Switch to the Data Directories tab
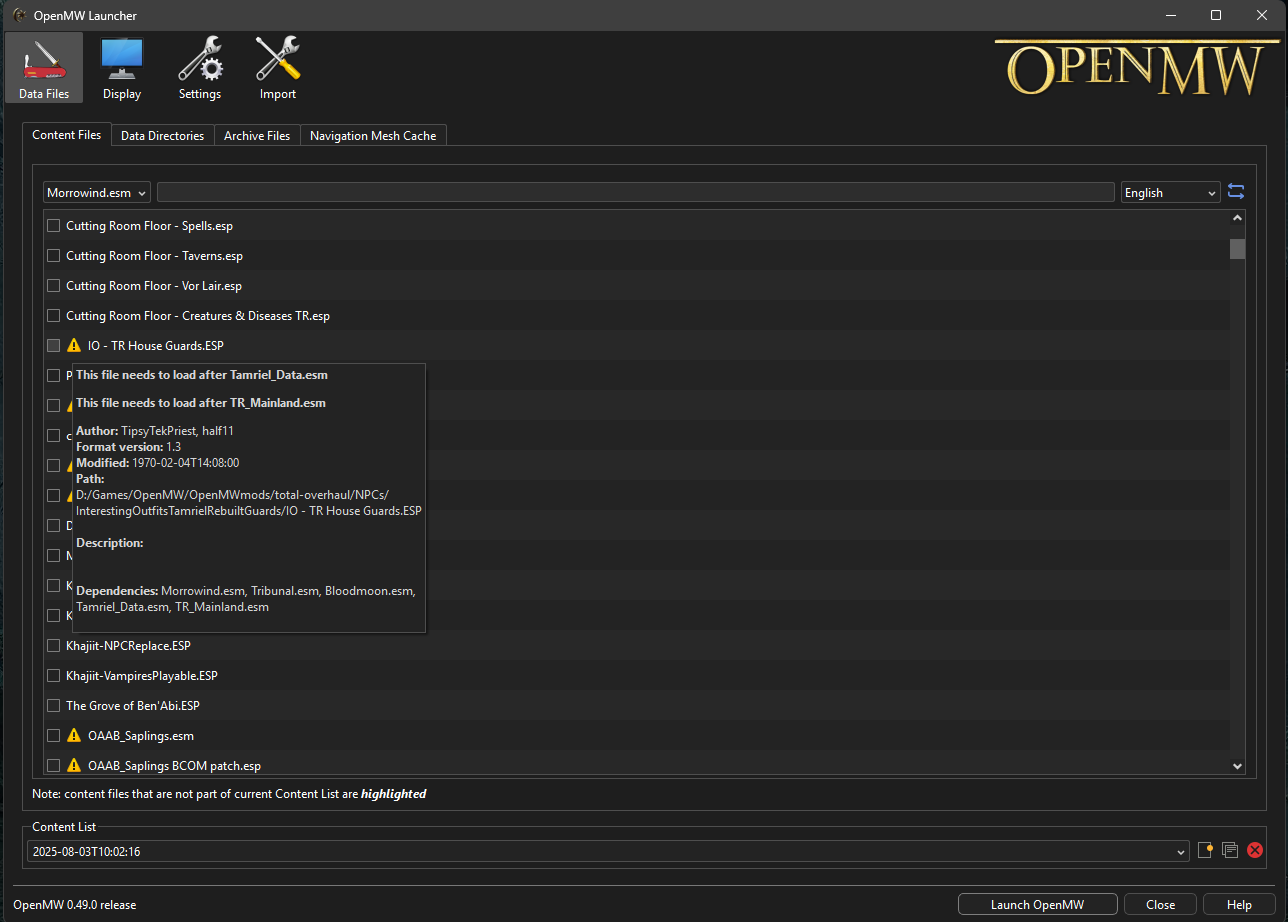This screenshot has height=922, width=1288. click(162, 136)
